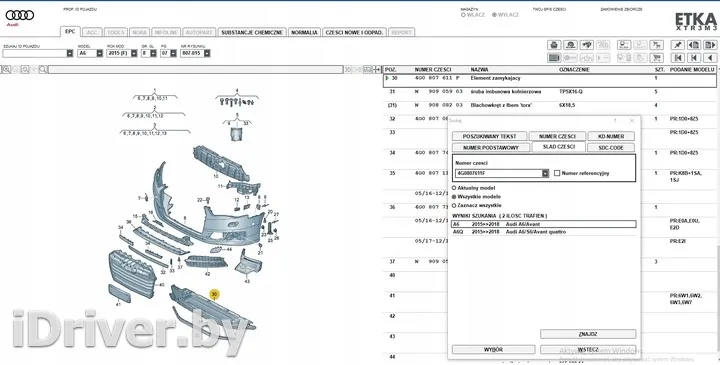720x365 pixels.
Task: Open the Nr rysunku 807-015 dropdown
Action: coord(207,53)
